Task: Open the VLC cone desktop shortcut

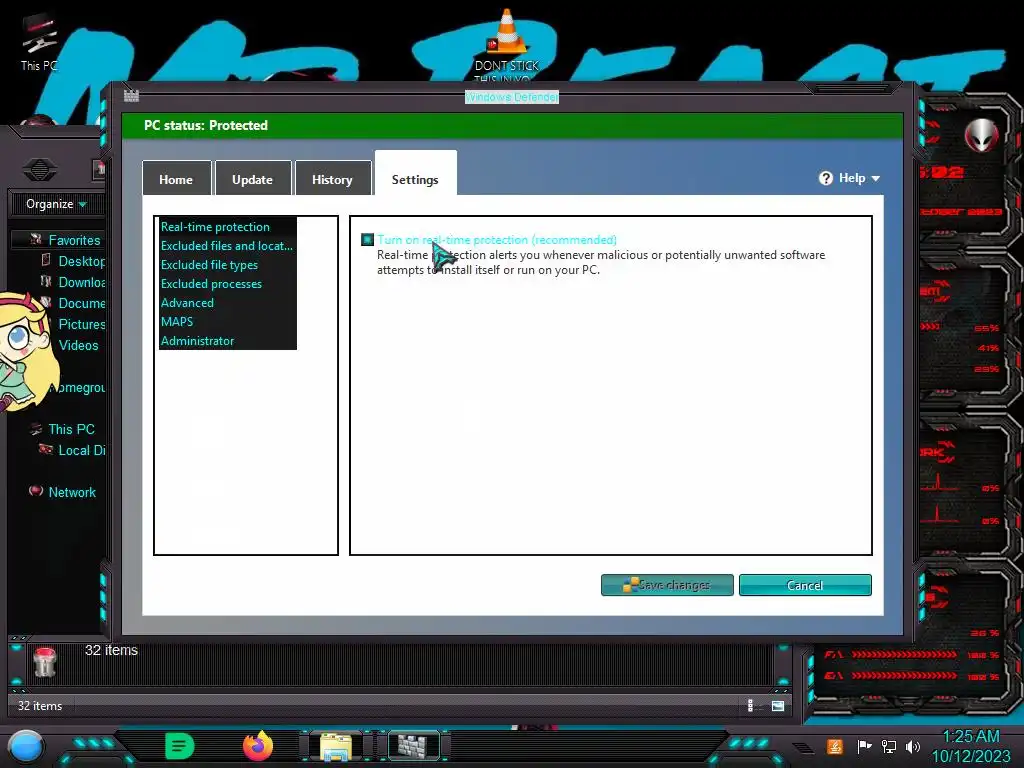Action: tap(507, 44)
